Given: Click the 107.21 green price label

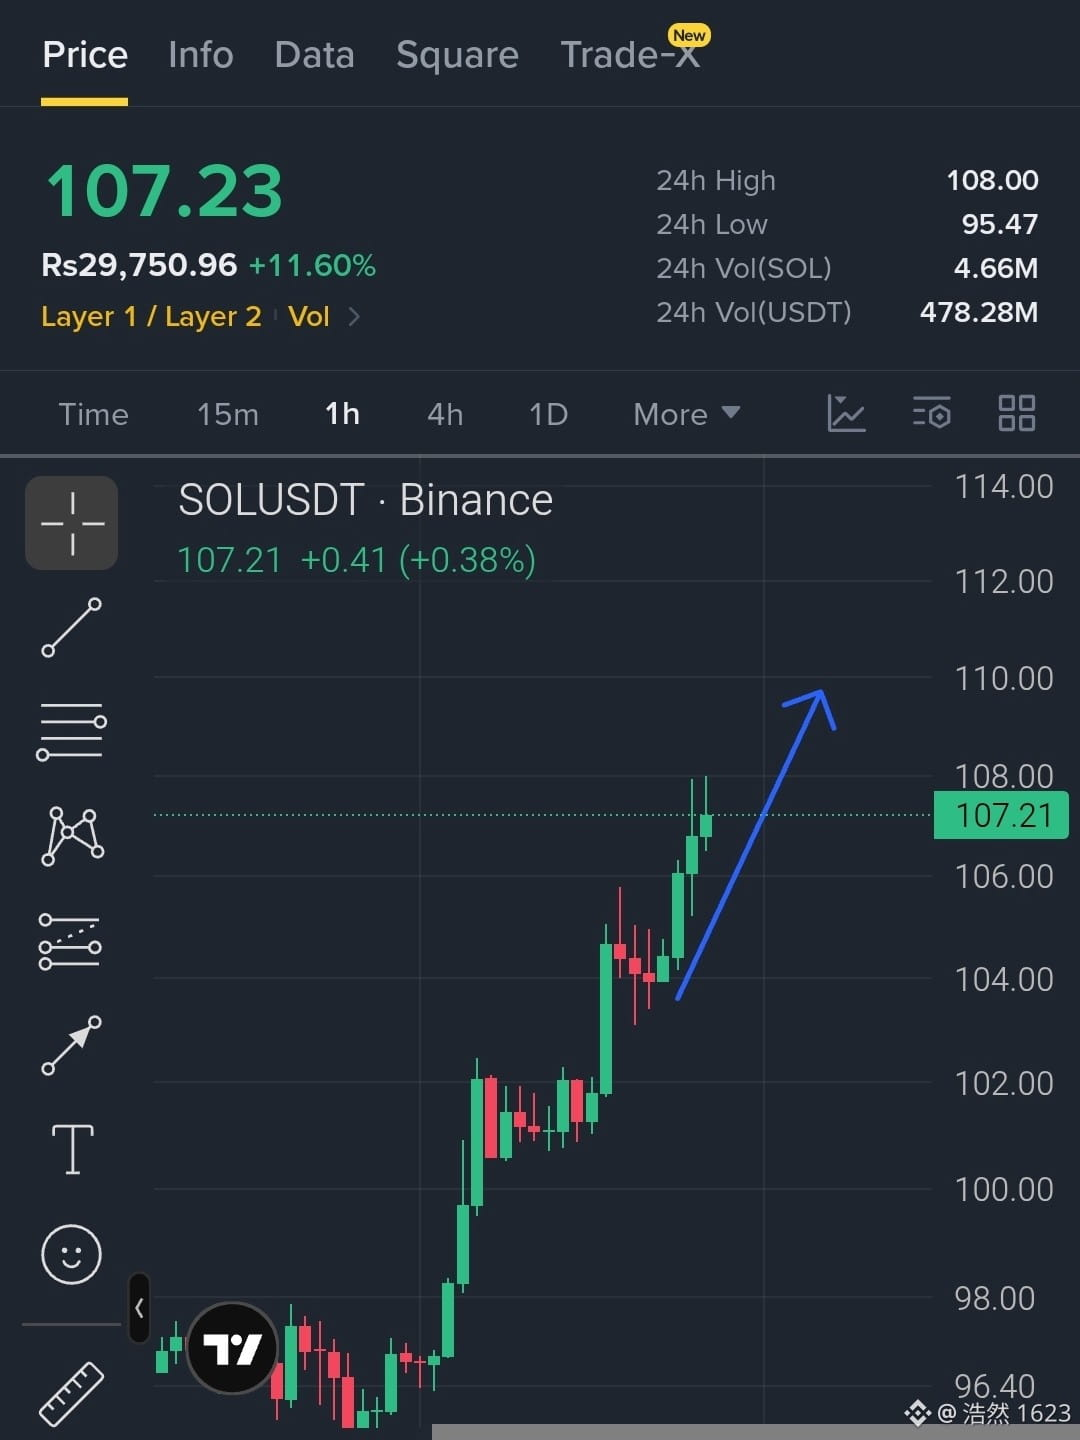Looking at the screenshot, I should (1002, 815).
